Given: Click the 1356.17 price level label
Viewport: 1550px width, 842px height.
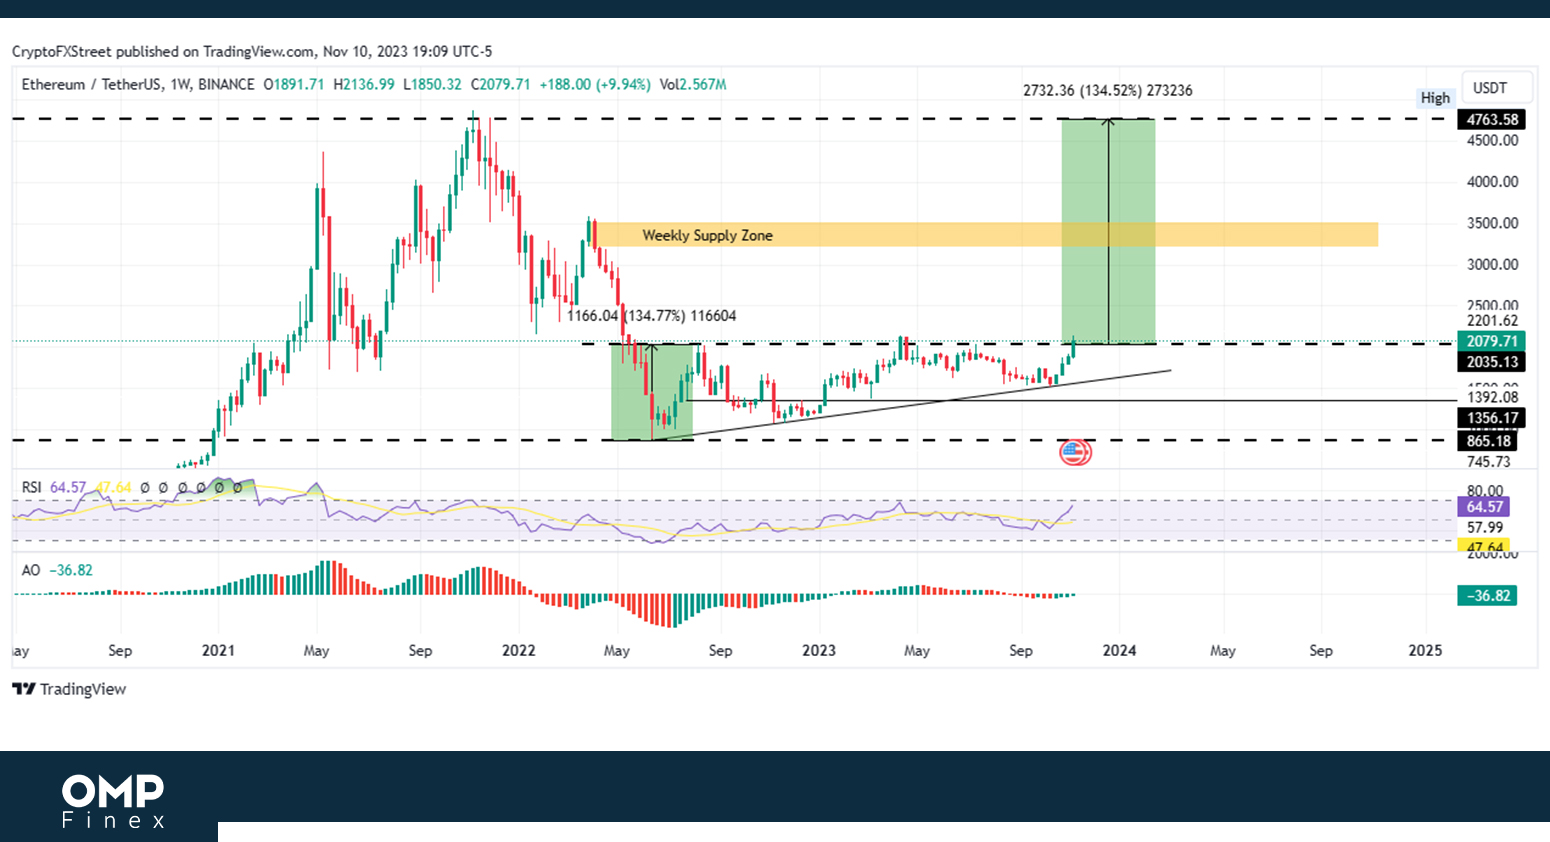Looking at the screenshot, I should (1491, 418).
